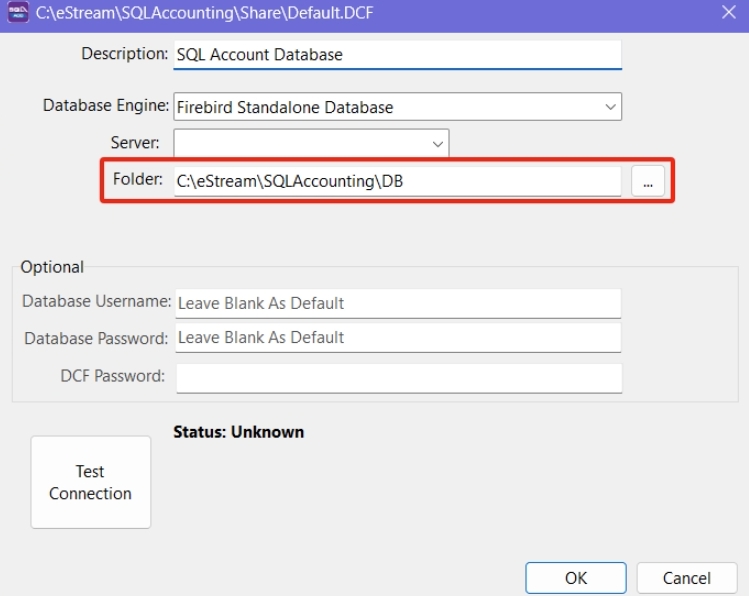Expand the Server dropdown arrow
This screenshot has height=596, width=749.
pyautogui.click(x=437, y=144)
